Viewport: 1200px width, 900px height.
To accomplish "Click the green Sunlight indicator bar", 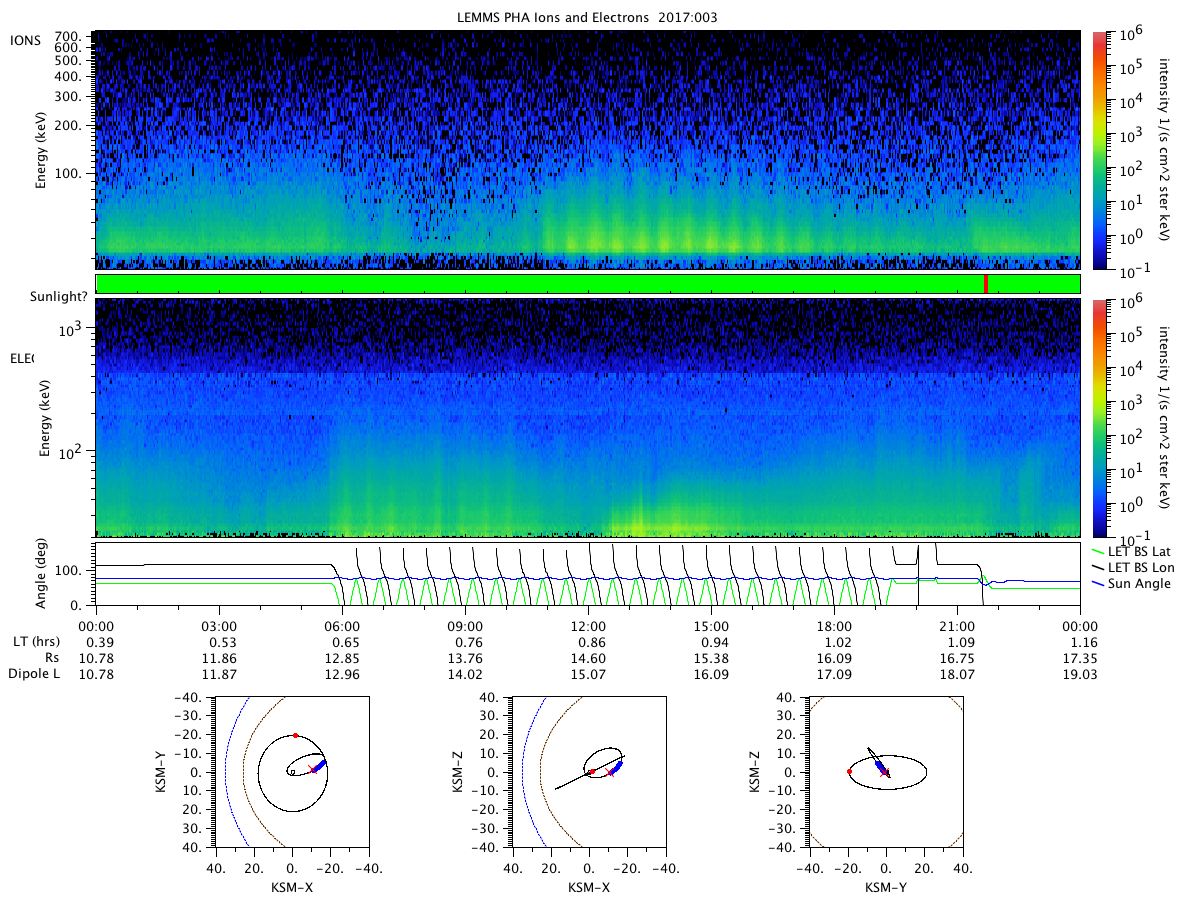I will click(x=587, y=284).
